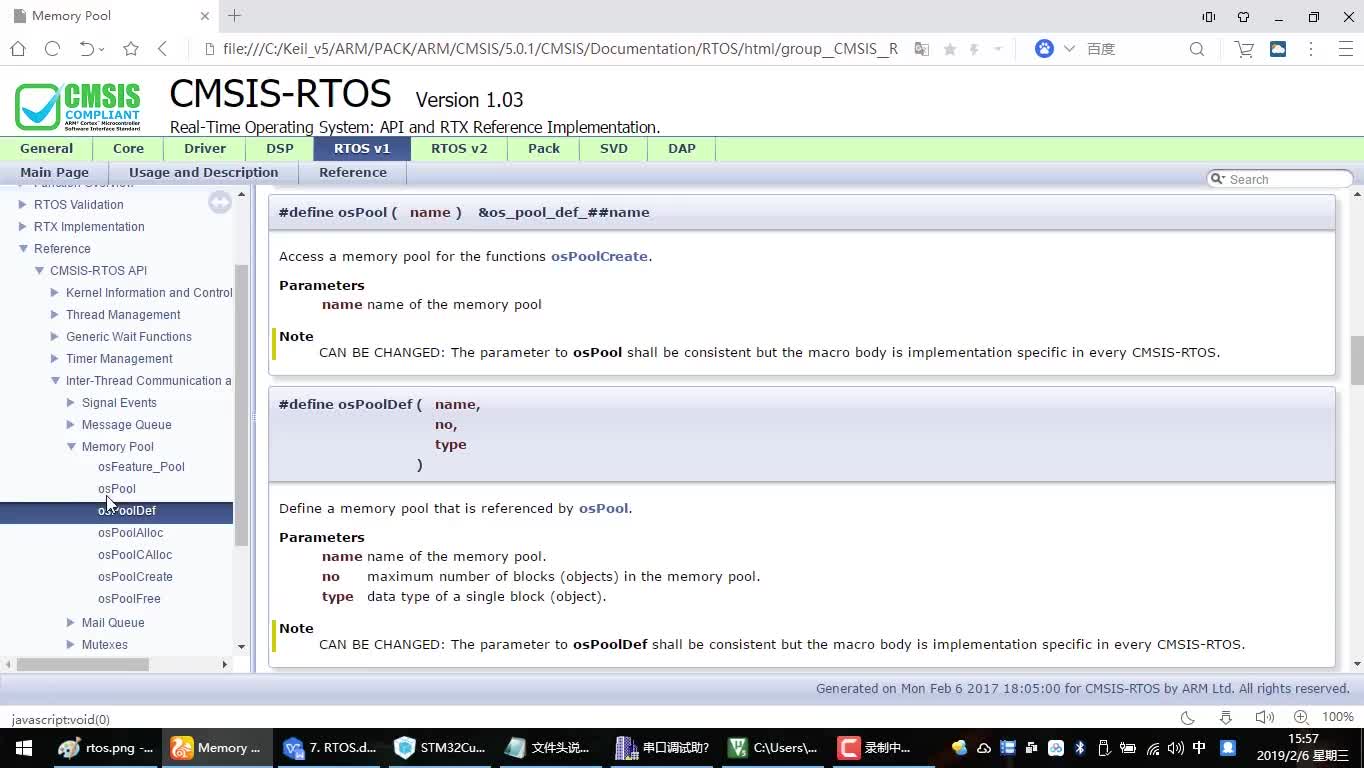Switch to the Driver tab
The image size is (1364, 768).
point(205,148)
